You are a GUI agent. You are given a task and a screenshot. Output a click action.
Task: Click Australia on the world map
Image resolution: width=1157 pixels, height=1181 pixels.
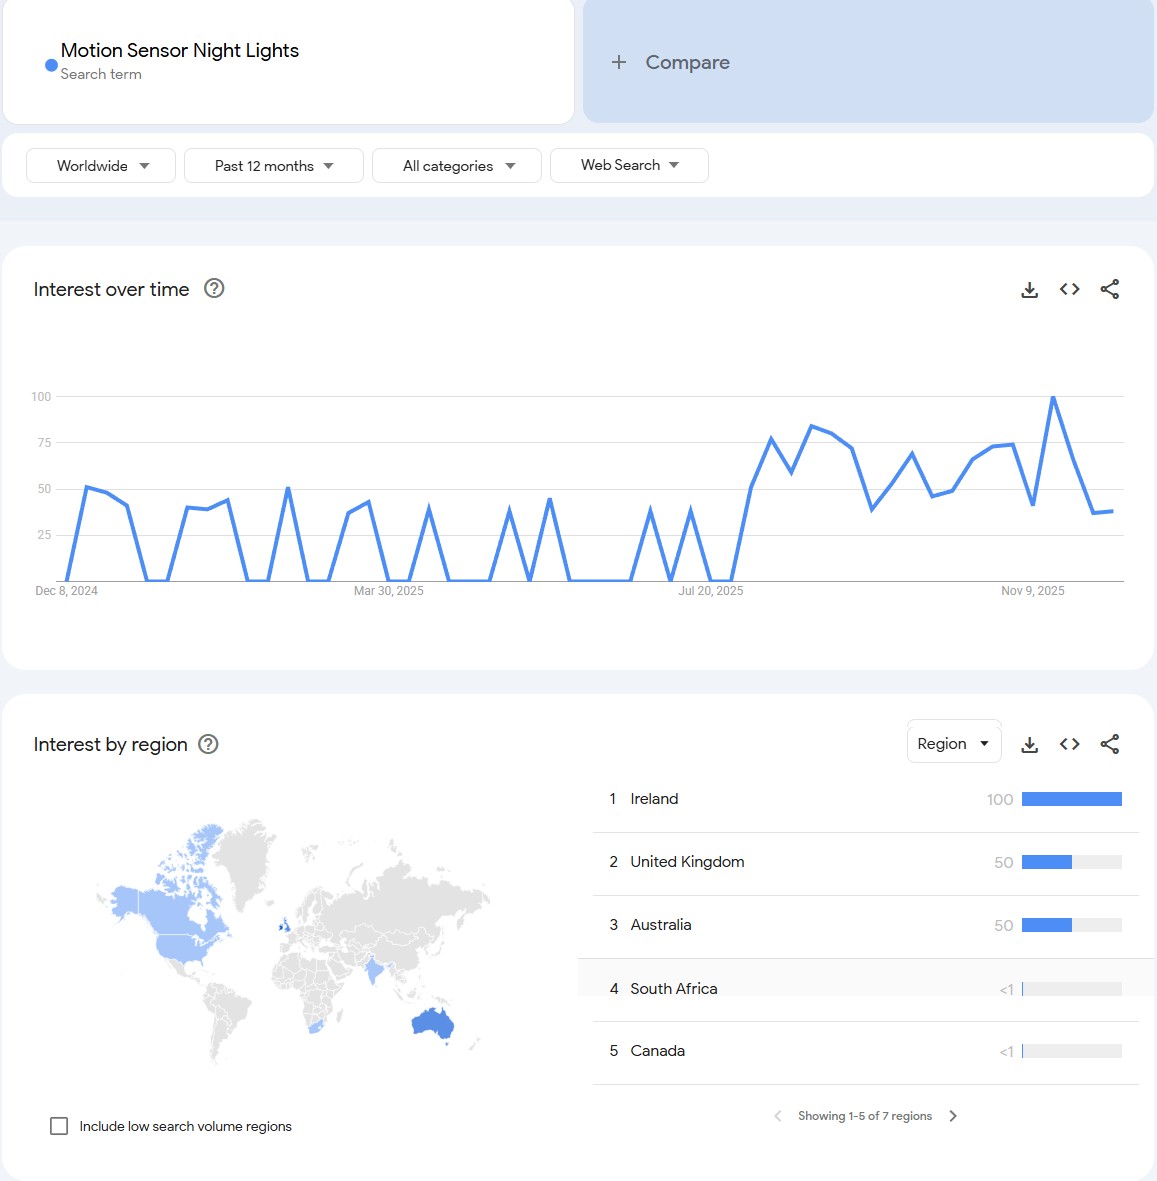[x=433, y=1023]
